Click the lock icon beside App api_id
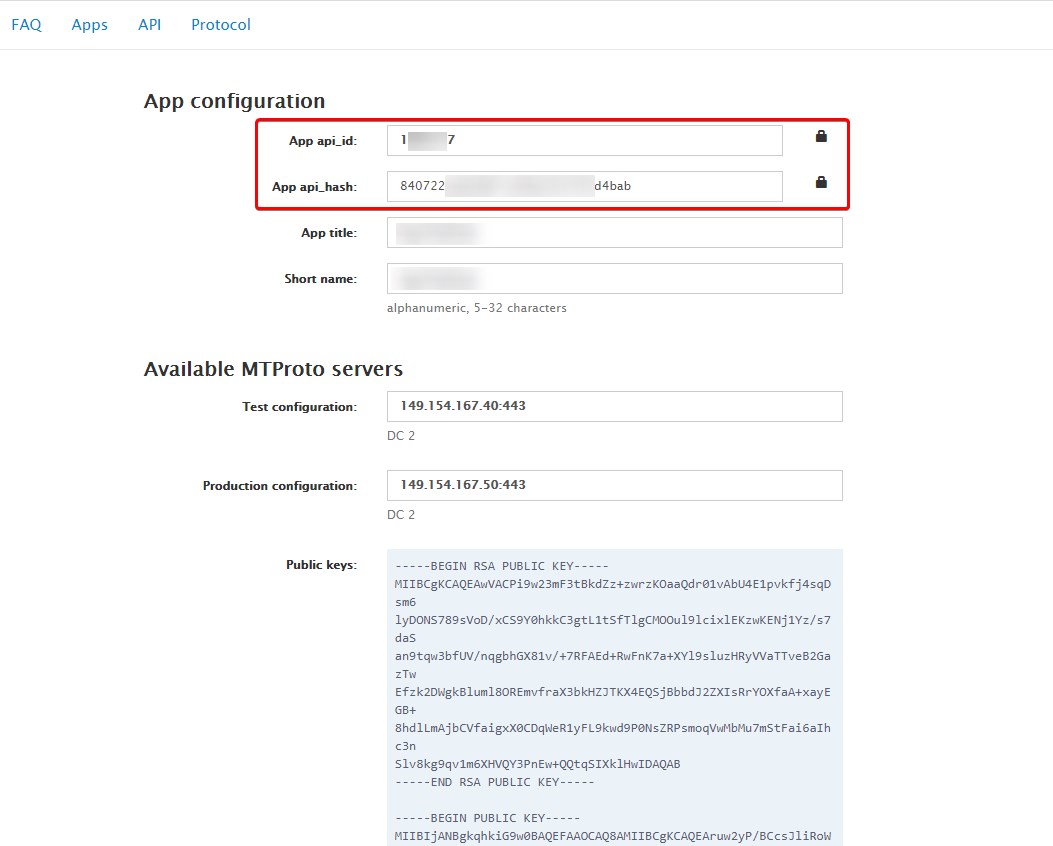This screenshot has height=846, width=1053. [x=821, y=137]
